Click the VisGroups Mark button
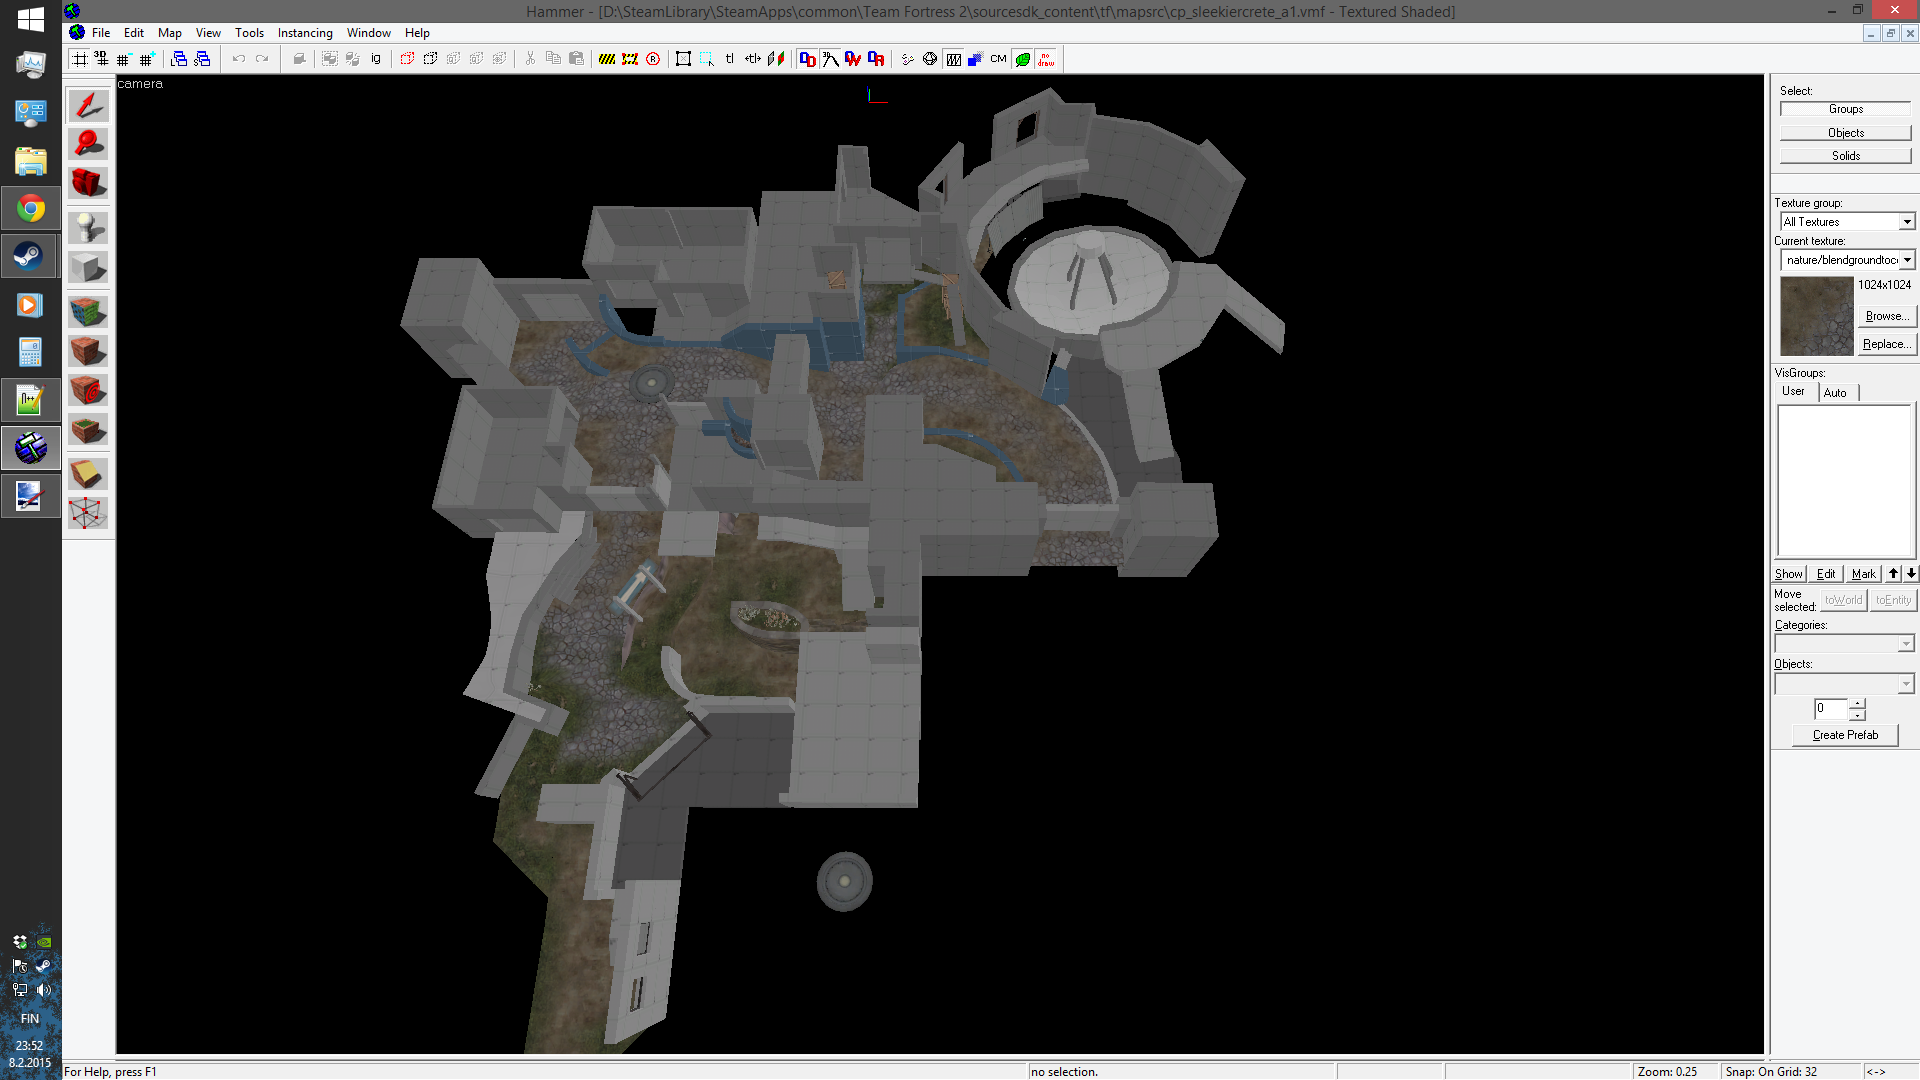The image size is (1920, 1080). pyautogui.click(x=1864, y=574)
